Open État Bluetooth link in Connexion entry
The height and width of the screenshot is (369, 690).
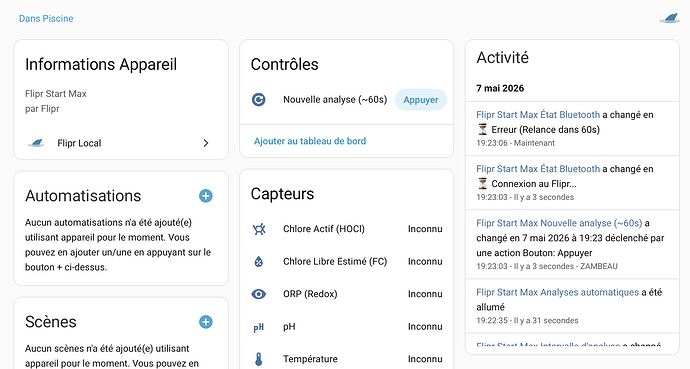(x=538, y=169)
